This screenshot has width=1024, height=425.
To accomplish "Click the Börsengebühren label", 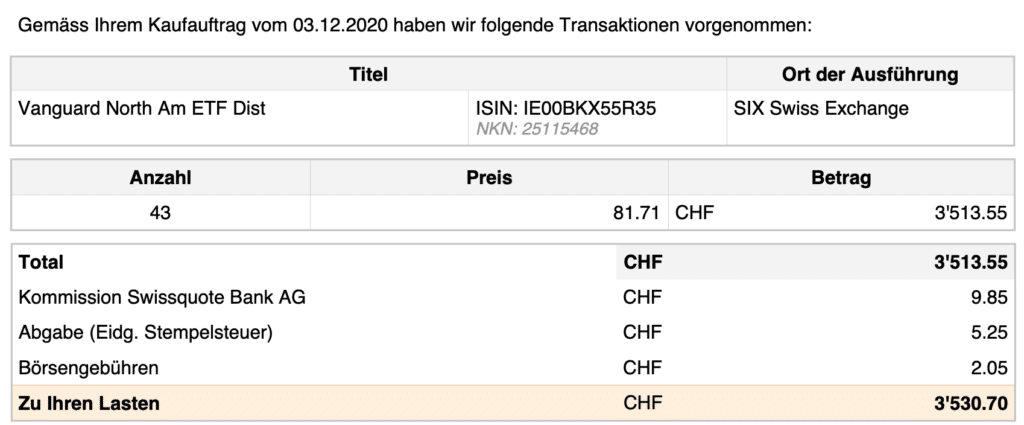I will 89,368.
